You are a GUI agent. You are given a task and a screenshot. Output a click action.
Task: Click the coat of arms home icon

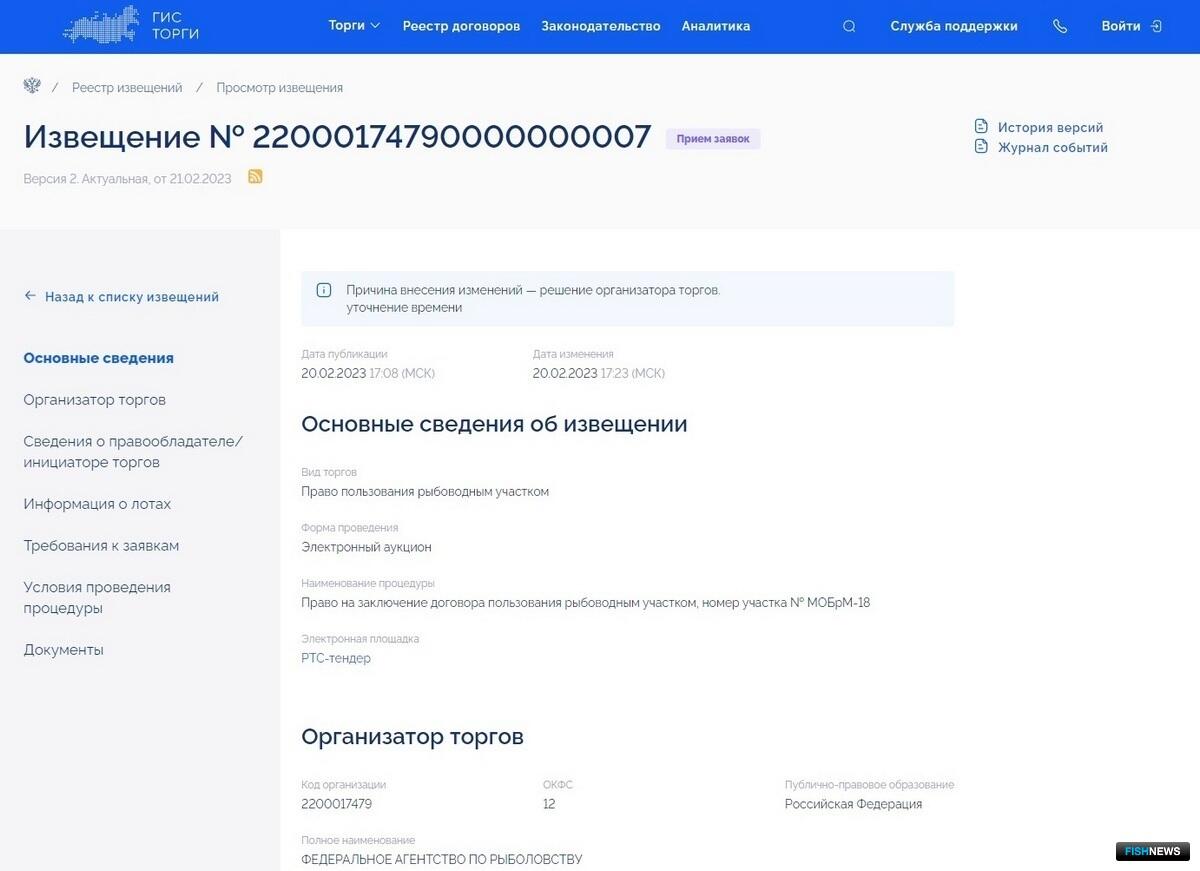click(x=32, y=87)
